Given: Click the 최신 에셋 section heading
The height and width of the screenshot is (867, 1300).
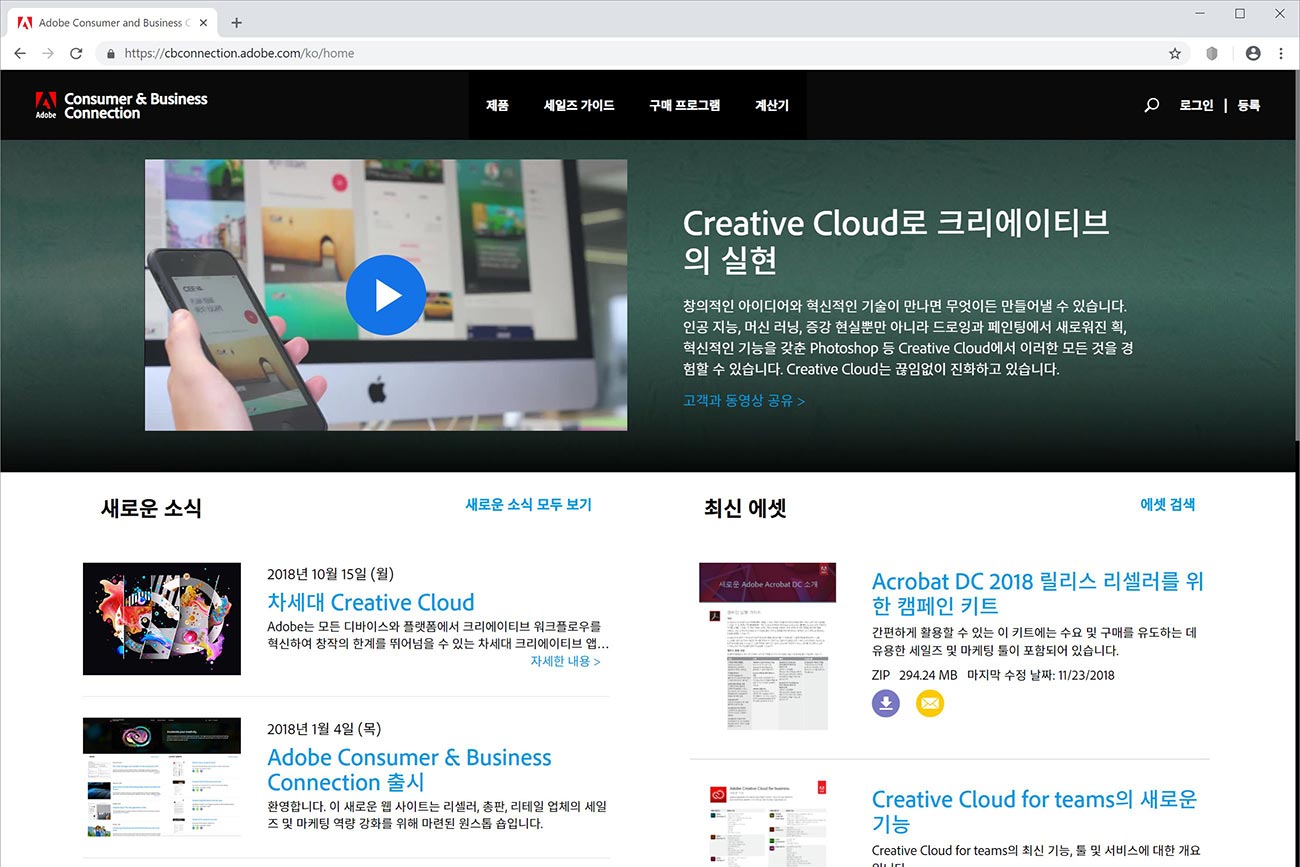Looking at the screenshot, I should [745, 508].
